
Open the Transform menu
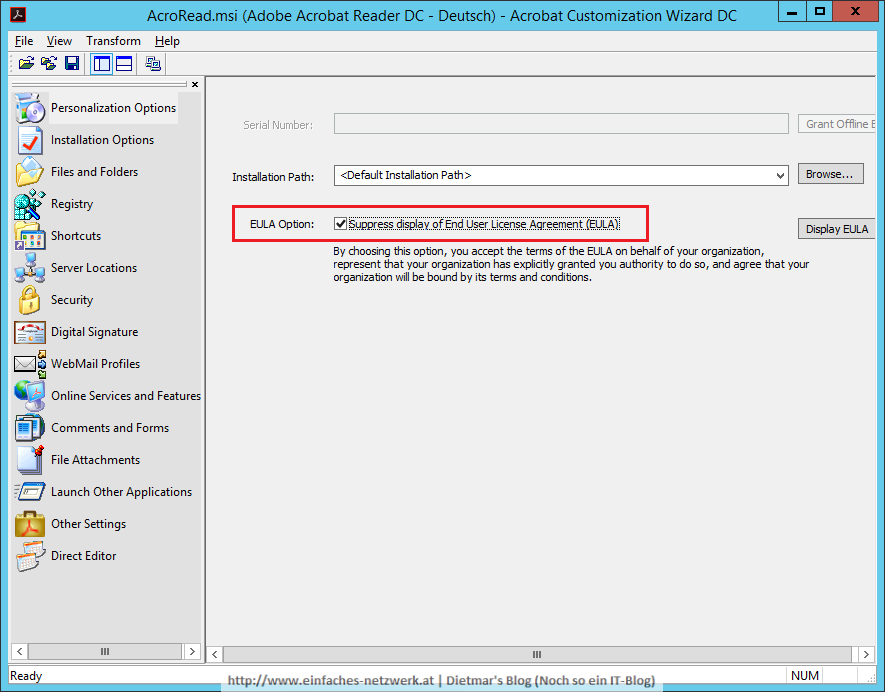[113, 41]
